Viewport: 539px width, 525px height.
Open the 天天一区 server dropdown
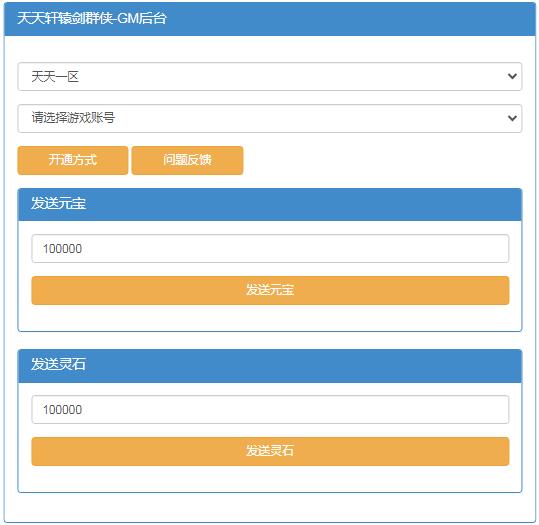(270, 76)
